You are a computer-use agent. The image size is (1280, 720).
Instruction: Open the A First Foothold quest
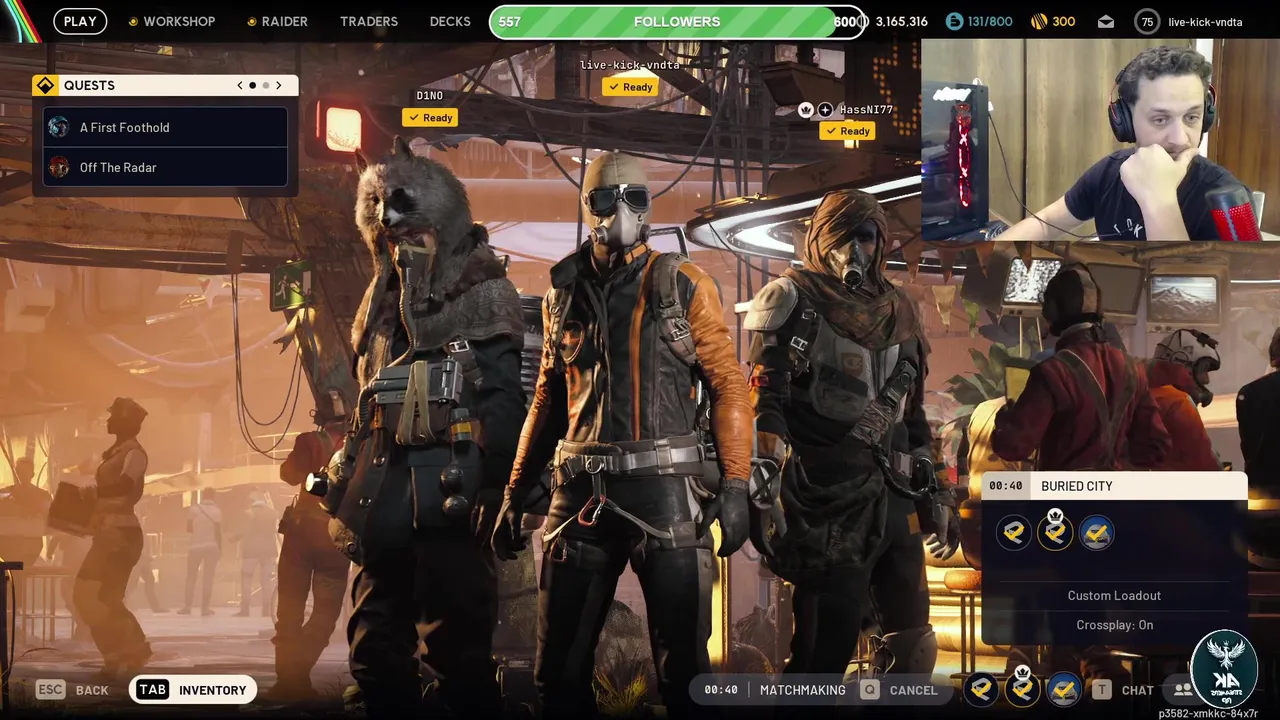click(165, 127)
